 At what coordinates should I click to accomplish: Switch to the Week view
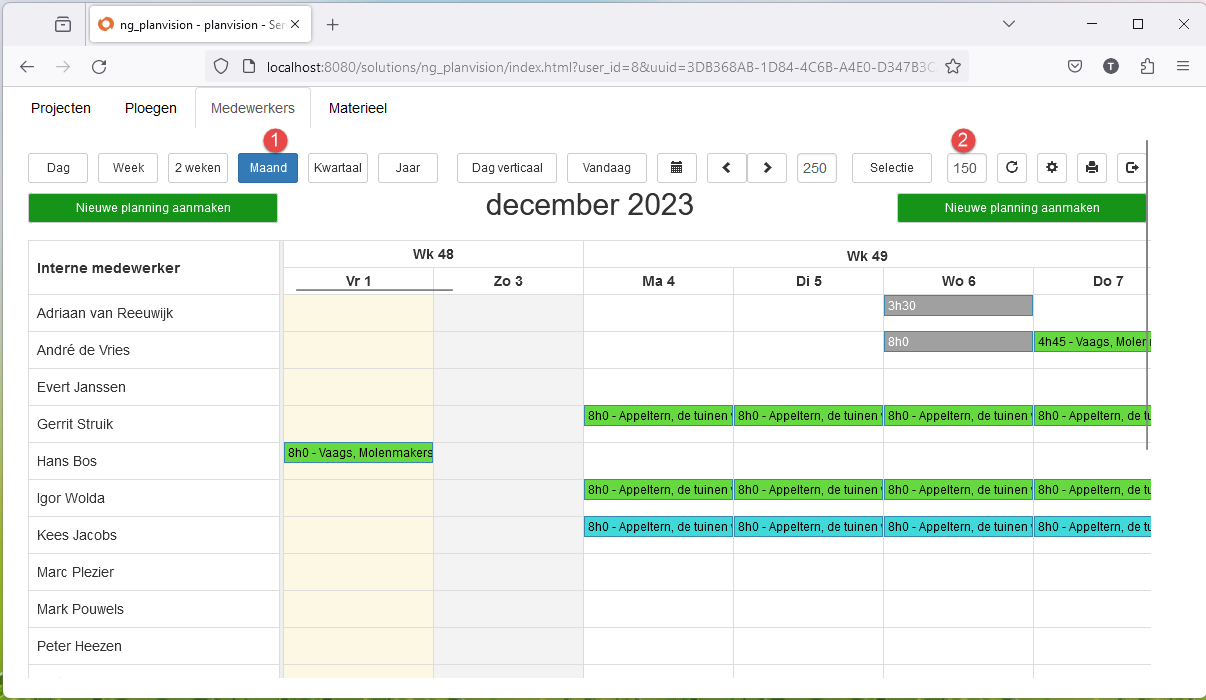click(x=128, y=168)
